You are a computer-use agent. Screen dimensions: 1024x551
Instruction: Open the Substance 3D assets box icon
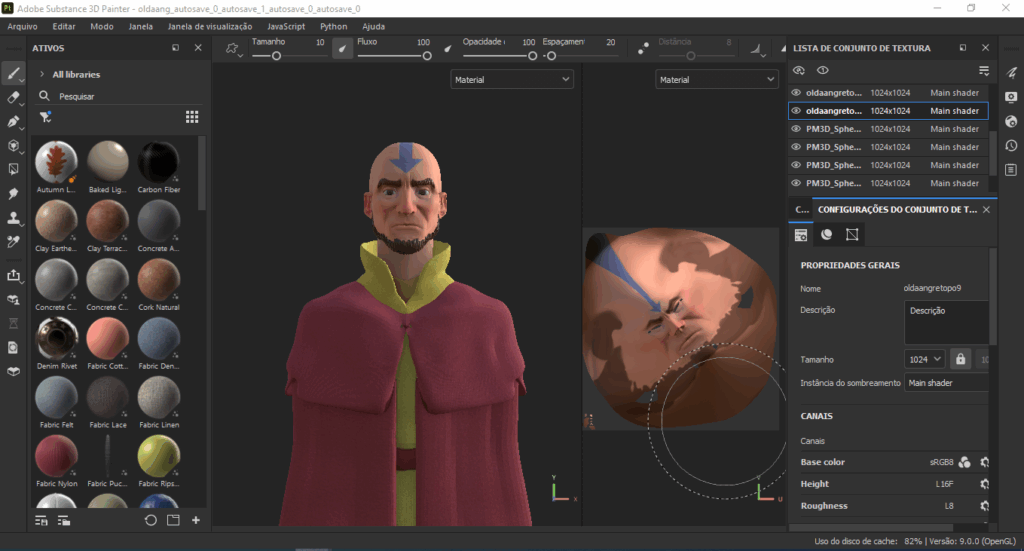pos(13,371)
